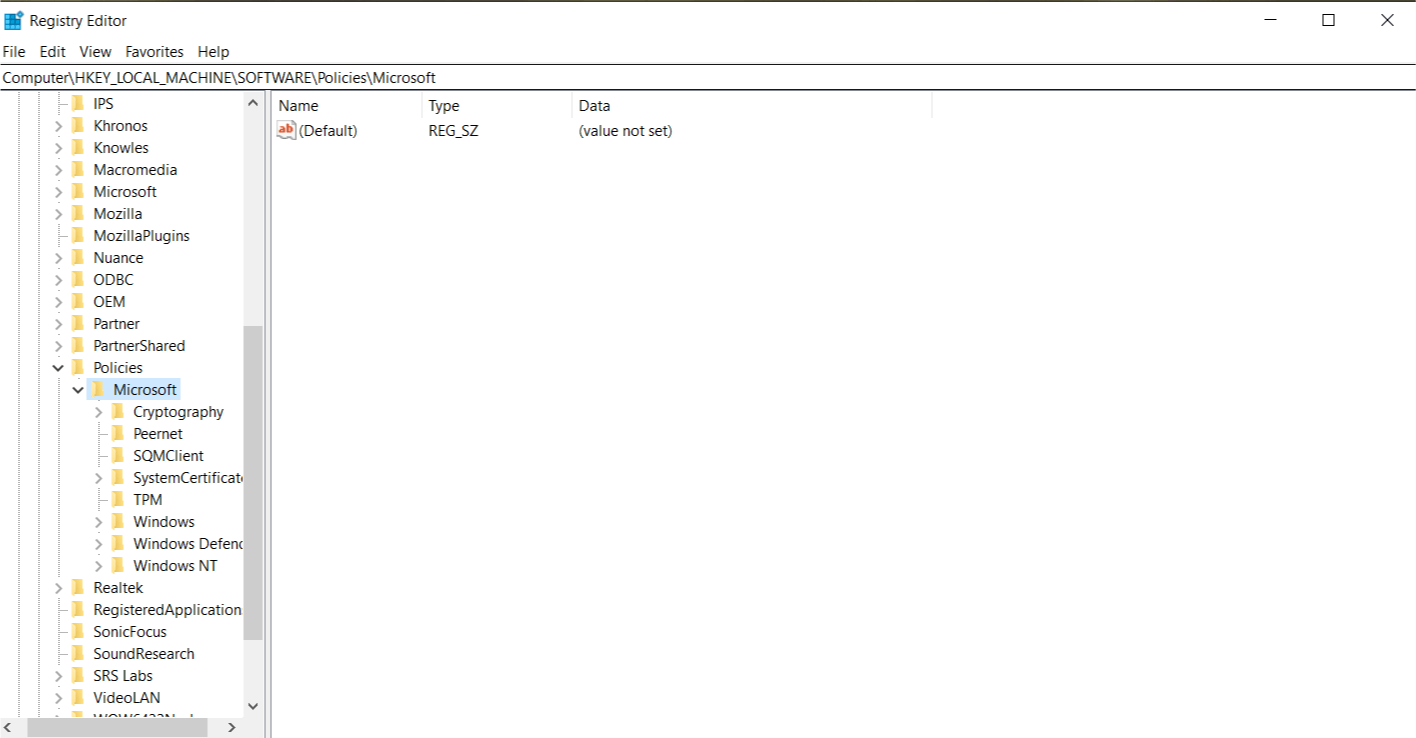The width and height of the screenshot is (1416, 738).
Task: Select the SQMClient key
Action: click(x=168, y=456)
